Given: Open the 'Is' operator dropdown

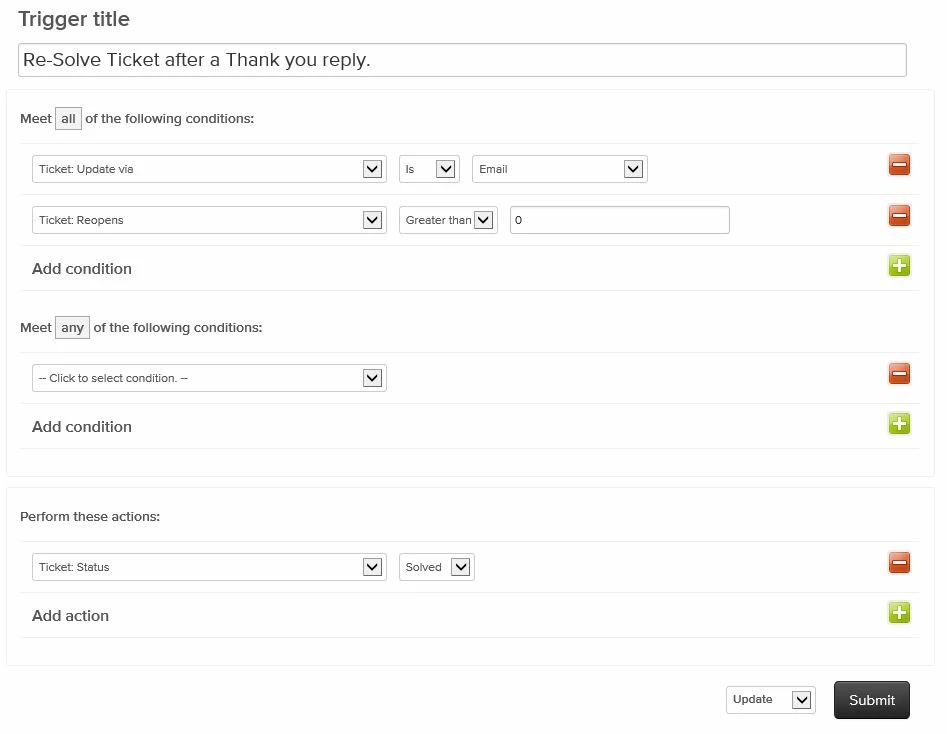Looking at the screenshot, I should (429, 169).
